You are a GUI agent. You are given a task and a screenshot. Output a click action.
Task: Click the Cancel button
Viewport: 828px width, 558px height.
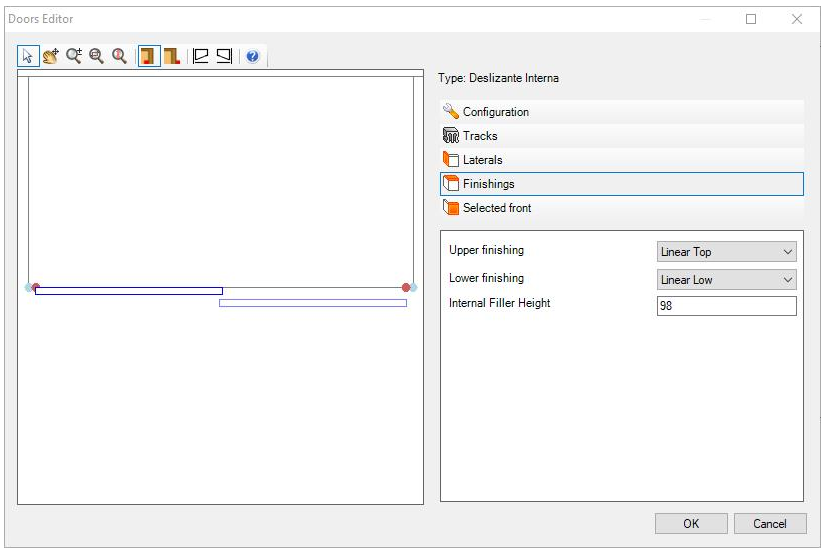770,524
